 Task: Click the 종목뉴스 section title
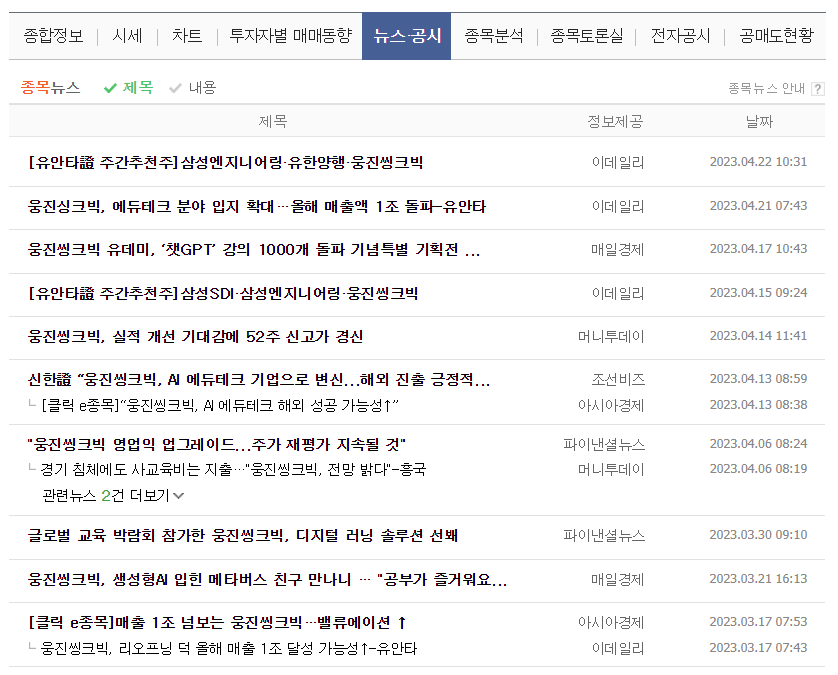[x=50, y=87]
